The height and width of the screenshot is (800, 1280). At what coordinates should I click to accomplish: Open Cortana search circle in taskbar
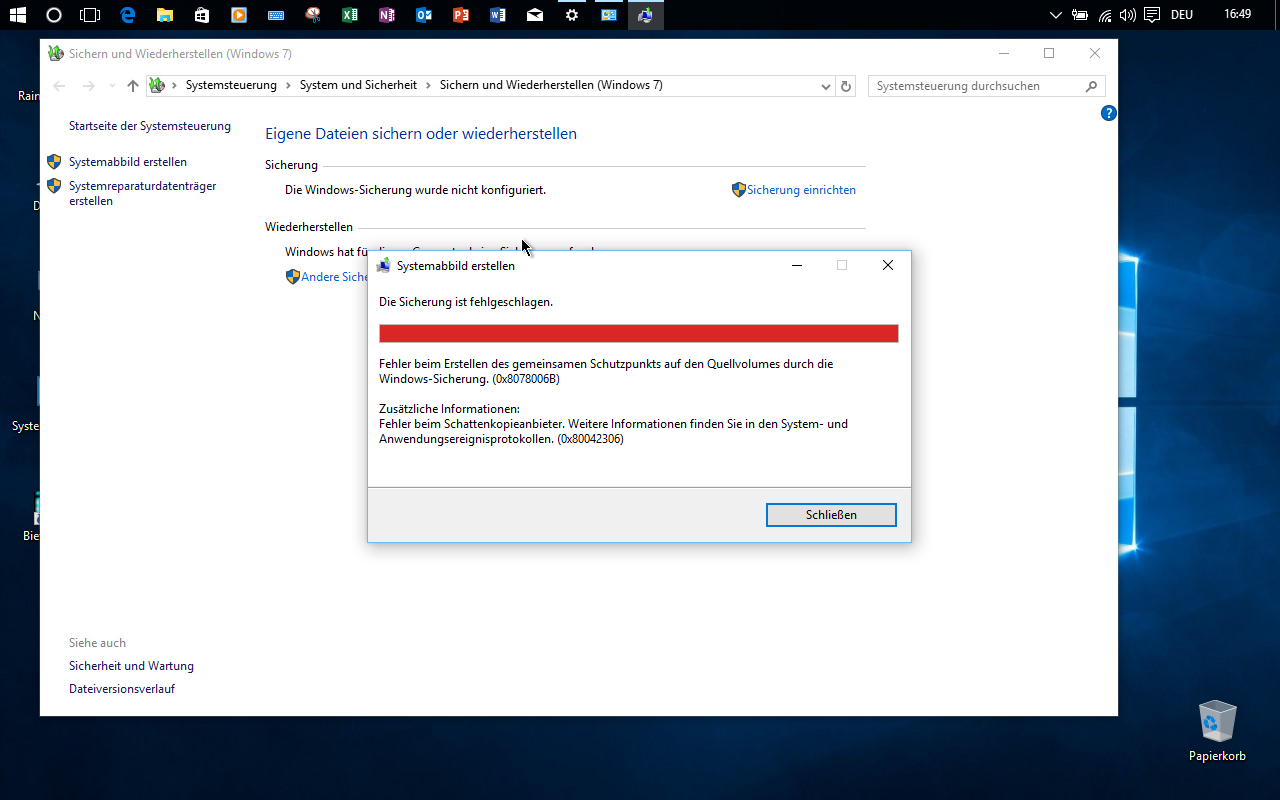pos(54,15)
